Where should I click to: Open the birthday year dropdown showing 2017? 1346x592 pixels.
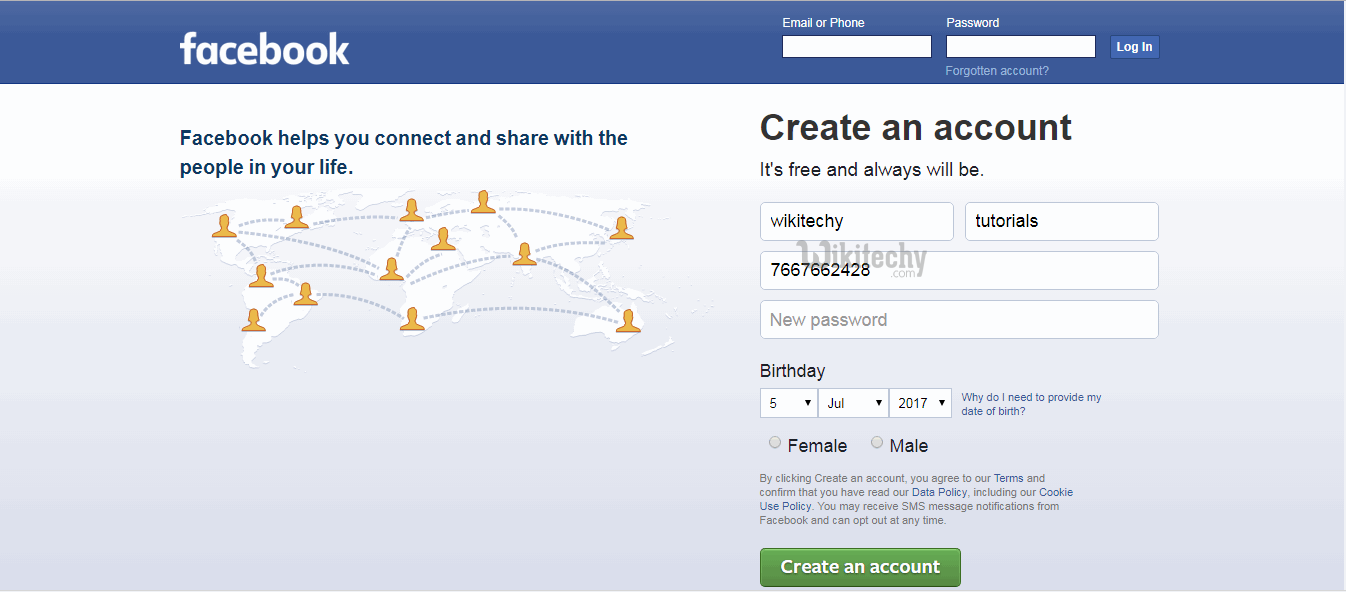tap(920, 403)
